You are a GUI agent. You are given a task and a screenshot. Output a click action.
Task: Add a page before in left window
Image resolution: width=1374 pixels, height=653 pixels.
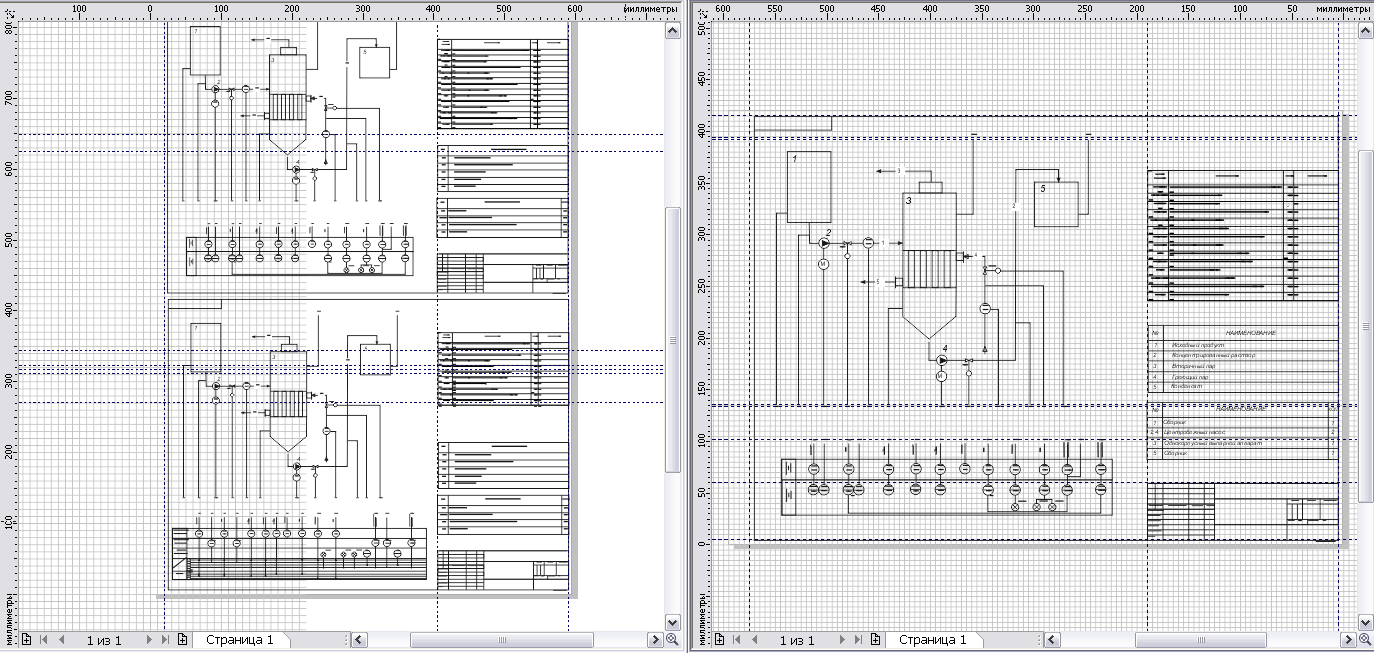pyautogui.click(x=26, y=640)
